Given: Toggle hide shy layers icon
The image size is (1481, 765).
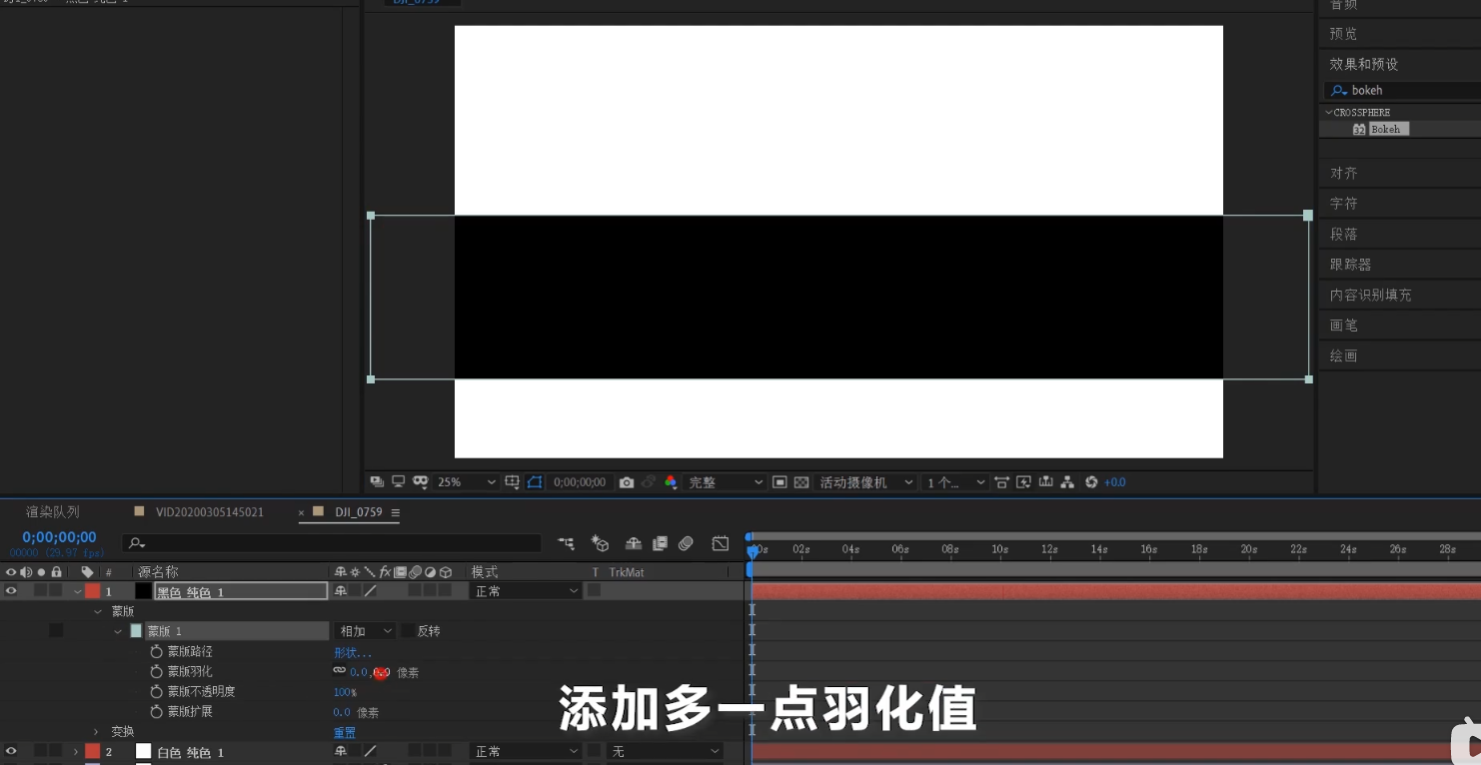Looking at the screenshot, I should tap(633, 543).
